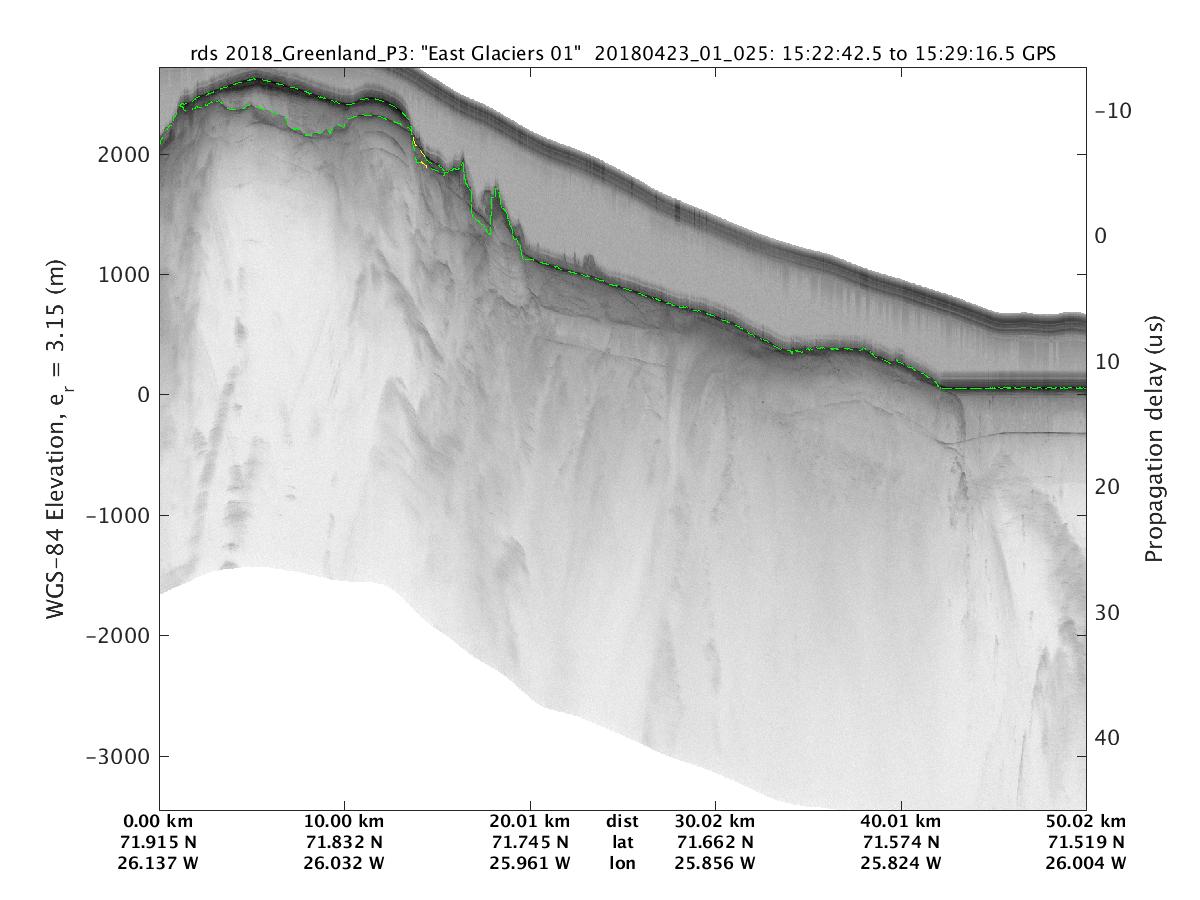Click the "lat" row legend text
The width and height of the screenshot is (1200, 900).
click(x=622, y=842)
